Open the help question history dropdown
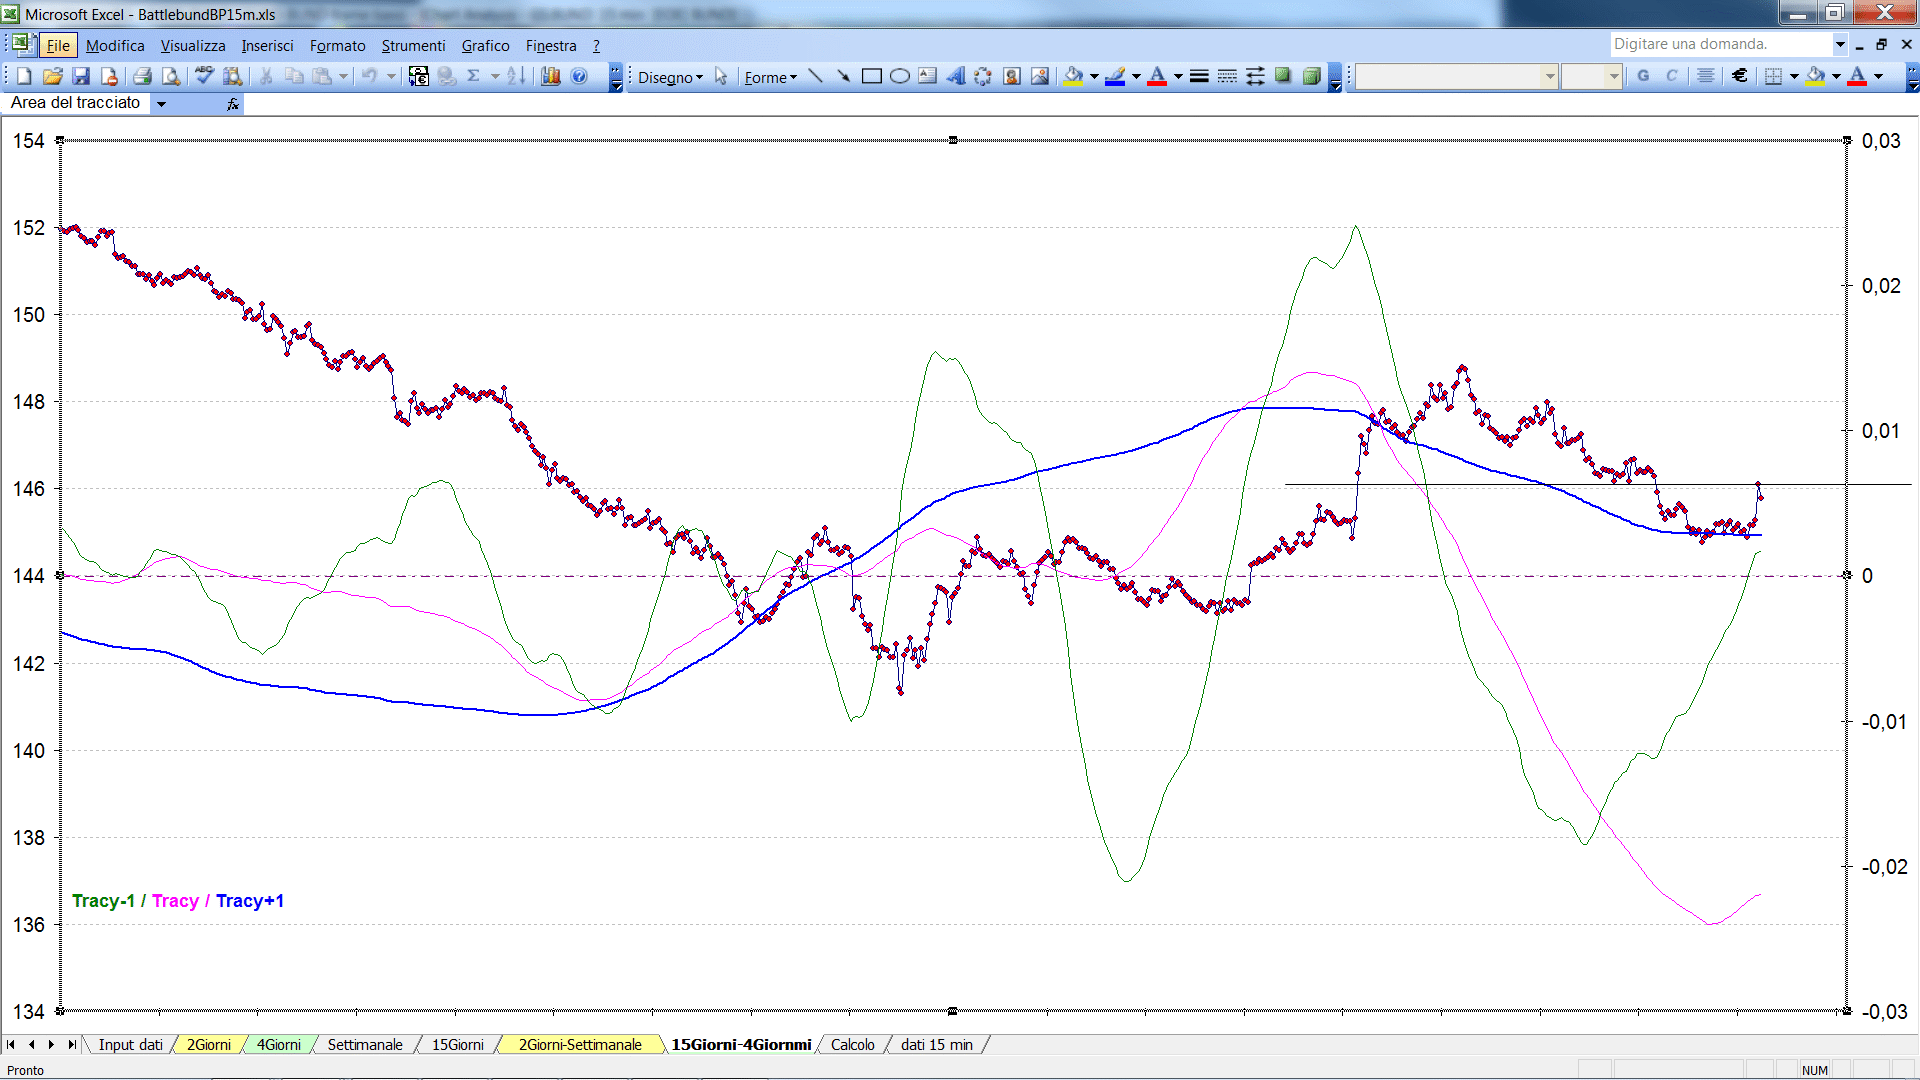Viewport: 1920px width, 1080px height. [x=1839, y=44]
